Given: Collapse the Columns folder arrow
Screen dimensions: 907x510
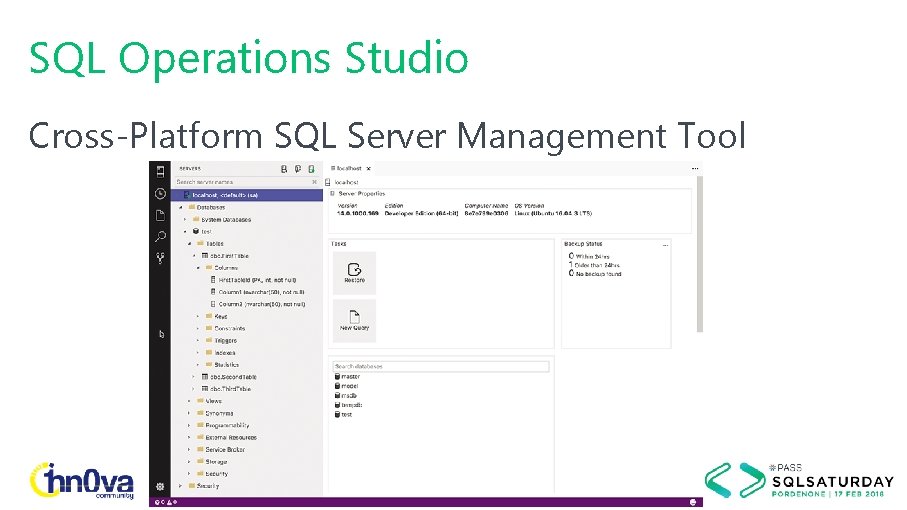Looking at the screenshot, I should point(198,268).
